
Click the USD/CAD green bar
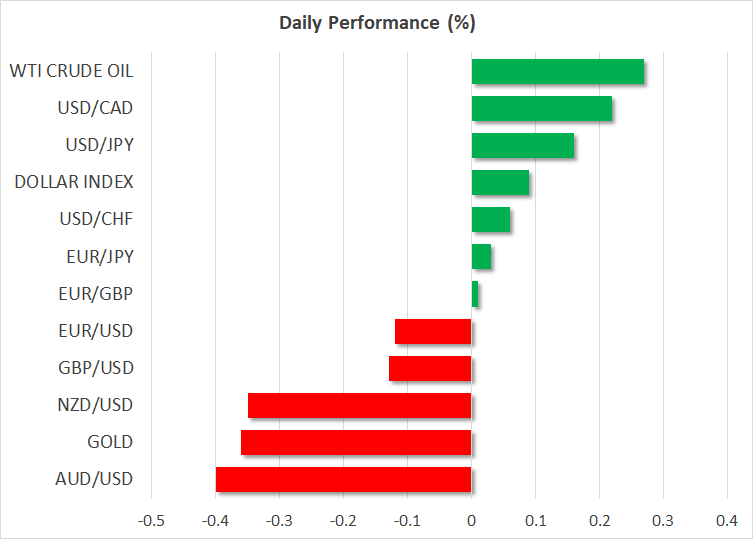(541, 108)
